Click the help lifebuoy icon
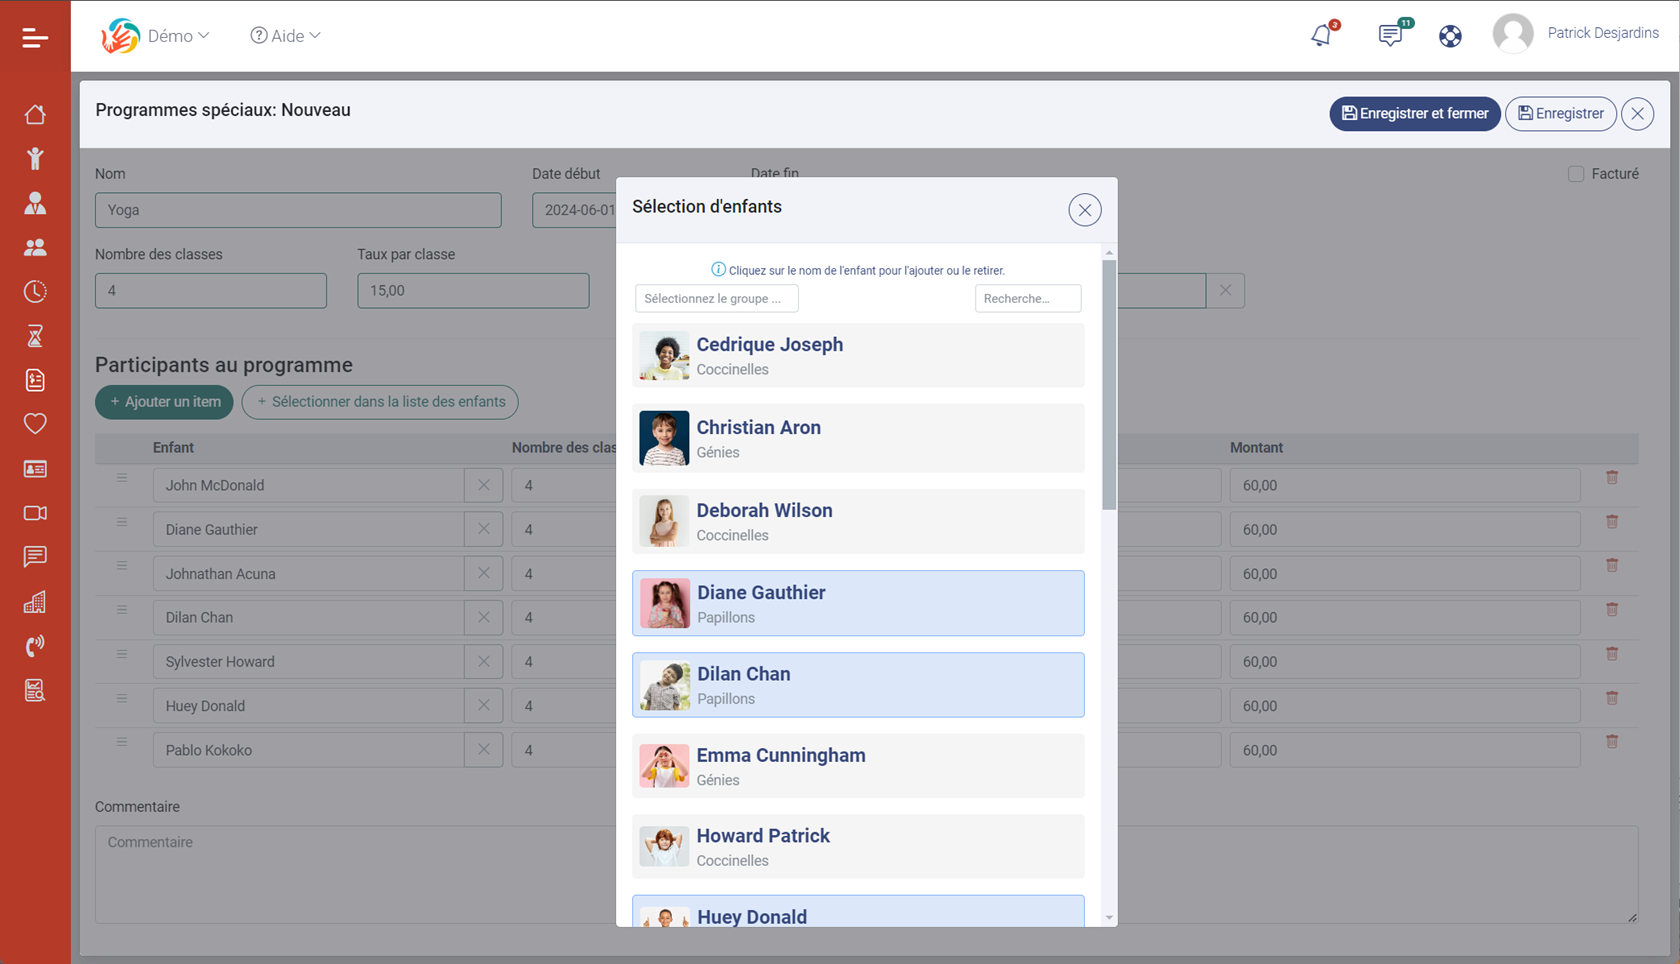Image resolution: width=1680 pixels, height=964 pixels. coord(1450,36)
